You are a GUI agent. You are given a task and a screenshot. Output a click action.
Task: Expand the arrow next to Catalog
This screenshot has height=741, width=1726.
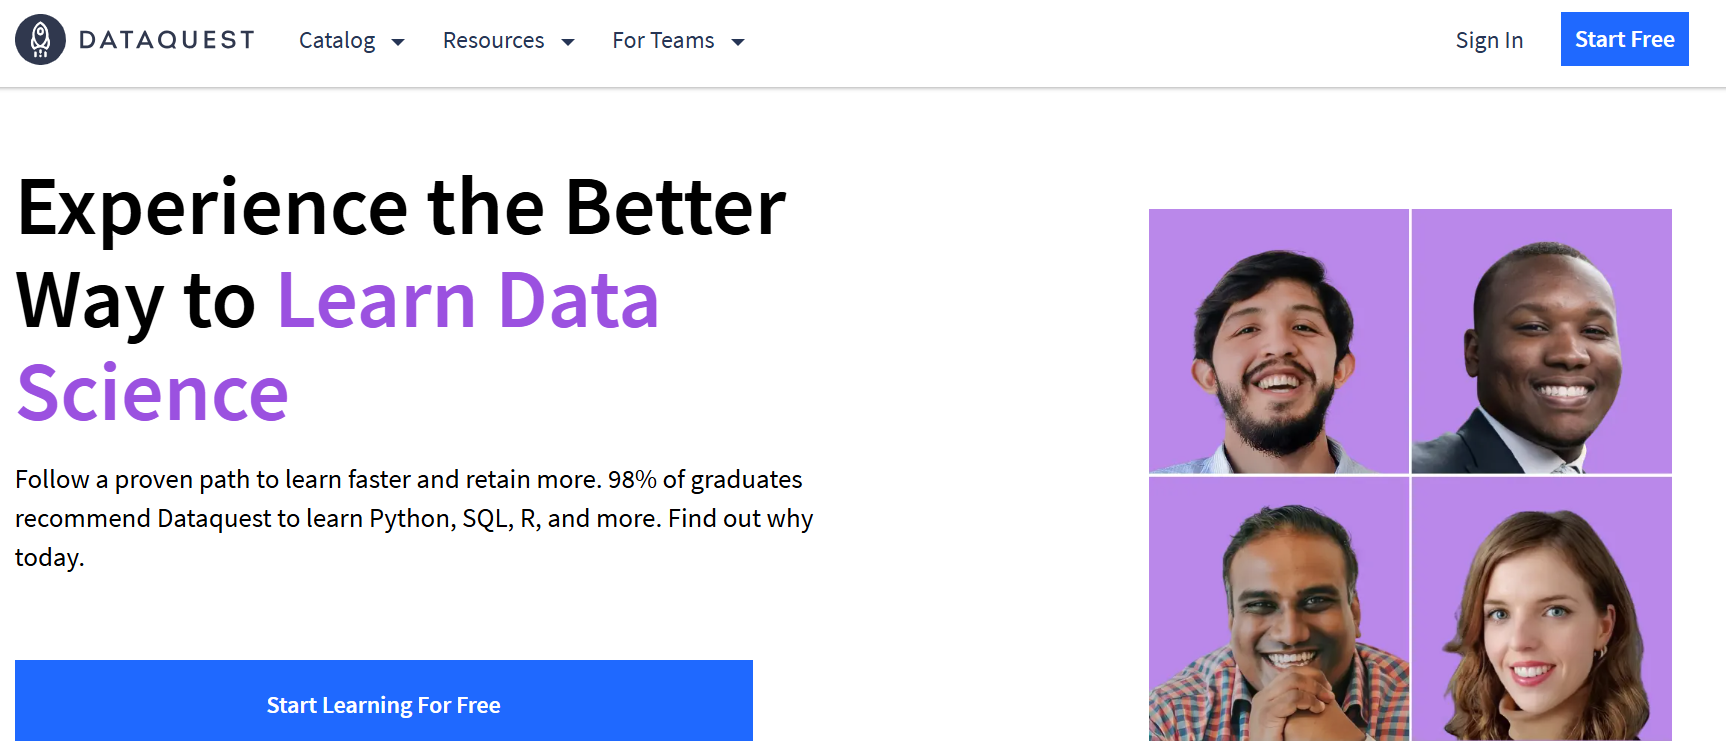point(398,42)
